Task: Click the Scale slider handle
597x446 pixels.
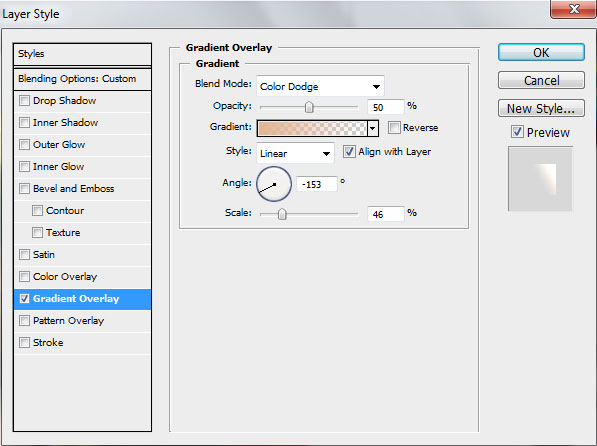Action: coord(282,214)
